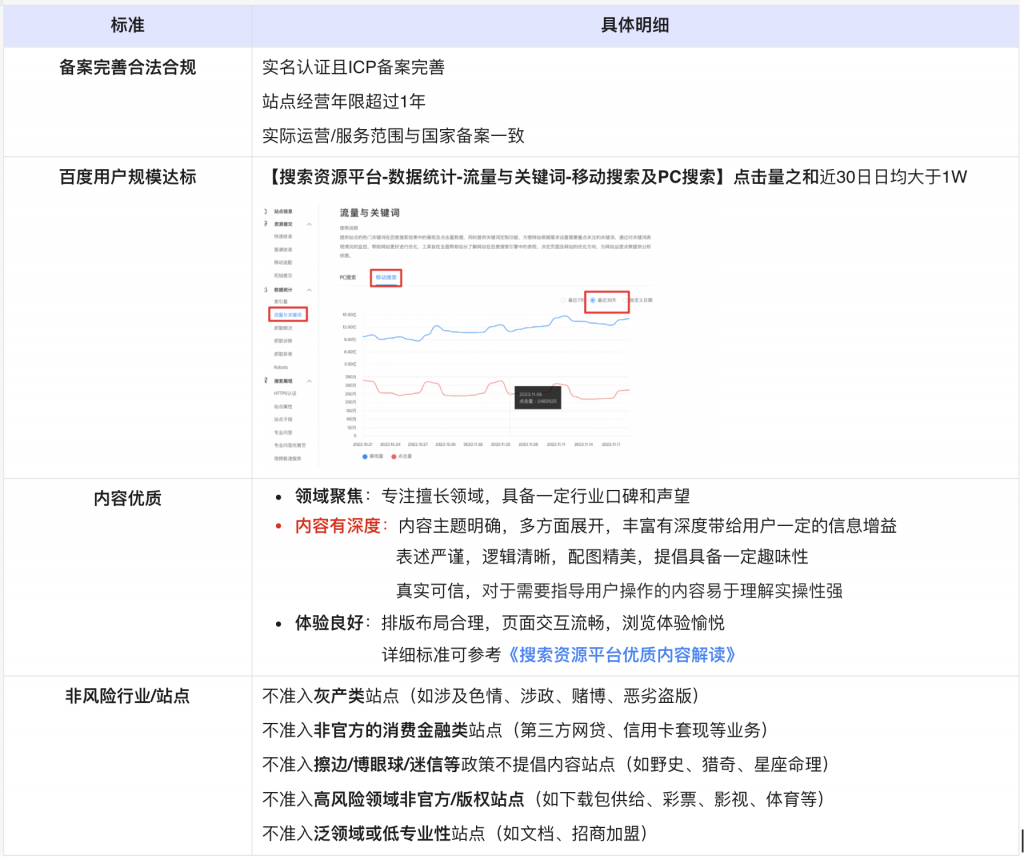Image resolution: width=1024 pixels, height=860 pixels.
Task: Click the 搜索展现 section icon
Action: tap(266, 381)
